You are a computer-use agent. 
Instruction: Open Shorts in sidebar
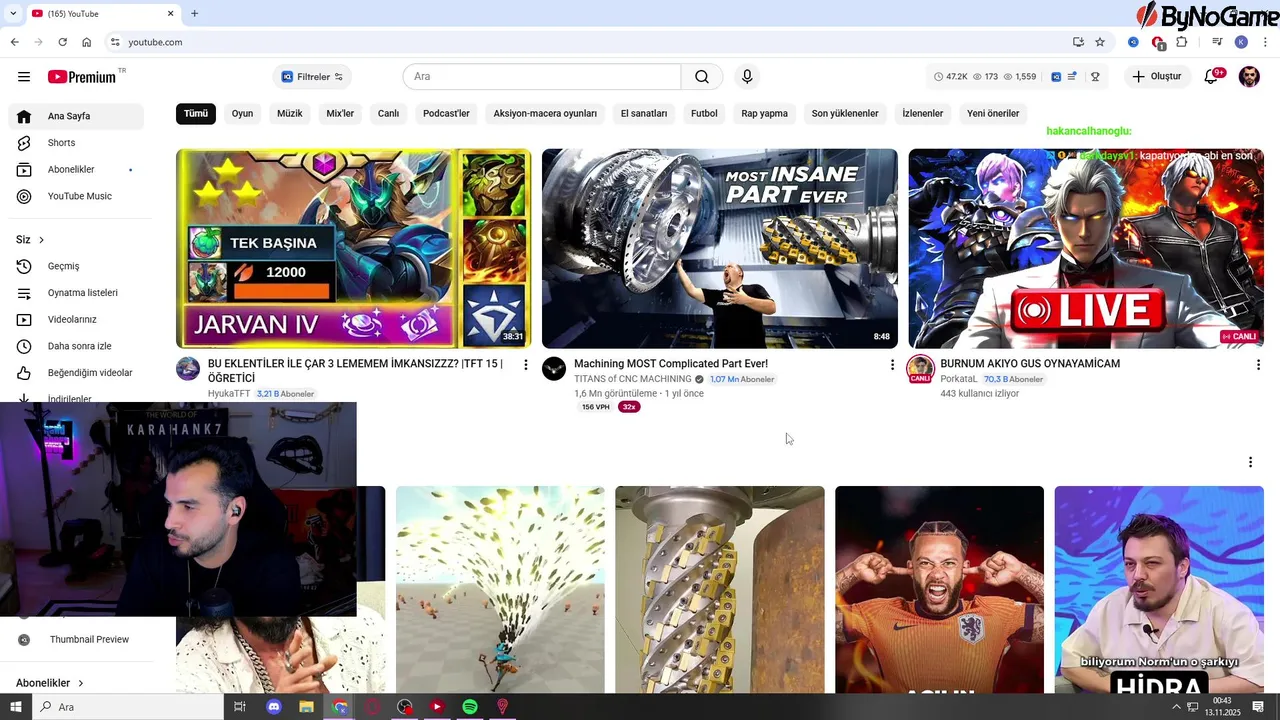76,143
